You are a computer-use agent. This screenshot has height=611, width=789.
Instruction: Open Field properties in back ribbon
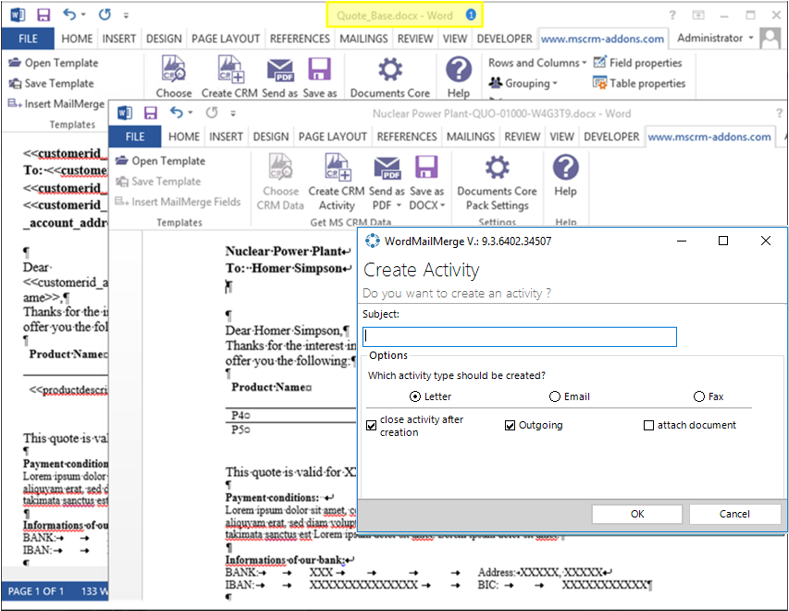[x=638, y=63]
